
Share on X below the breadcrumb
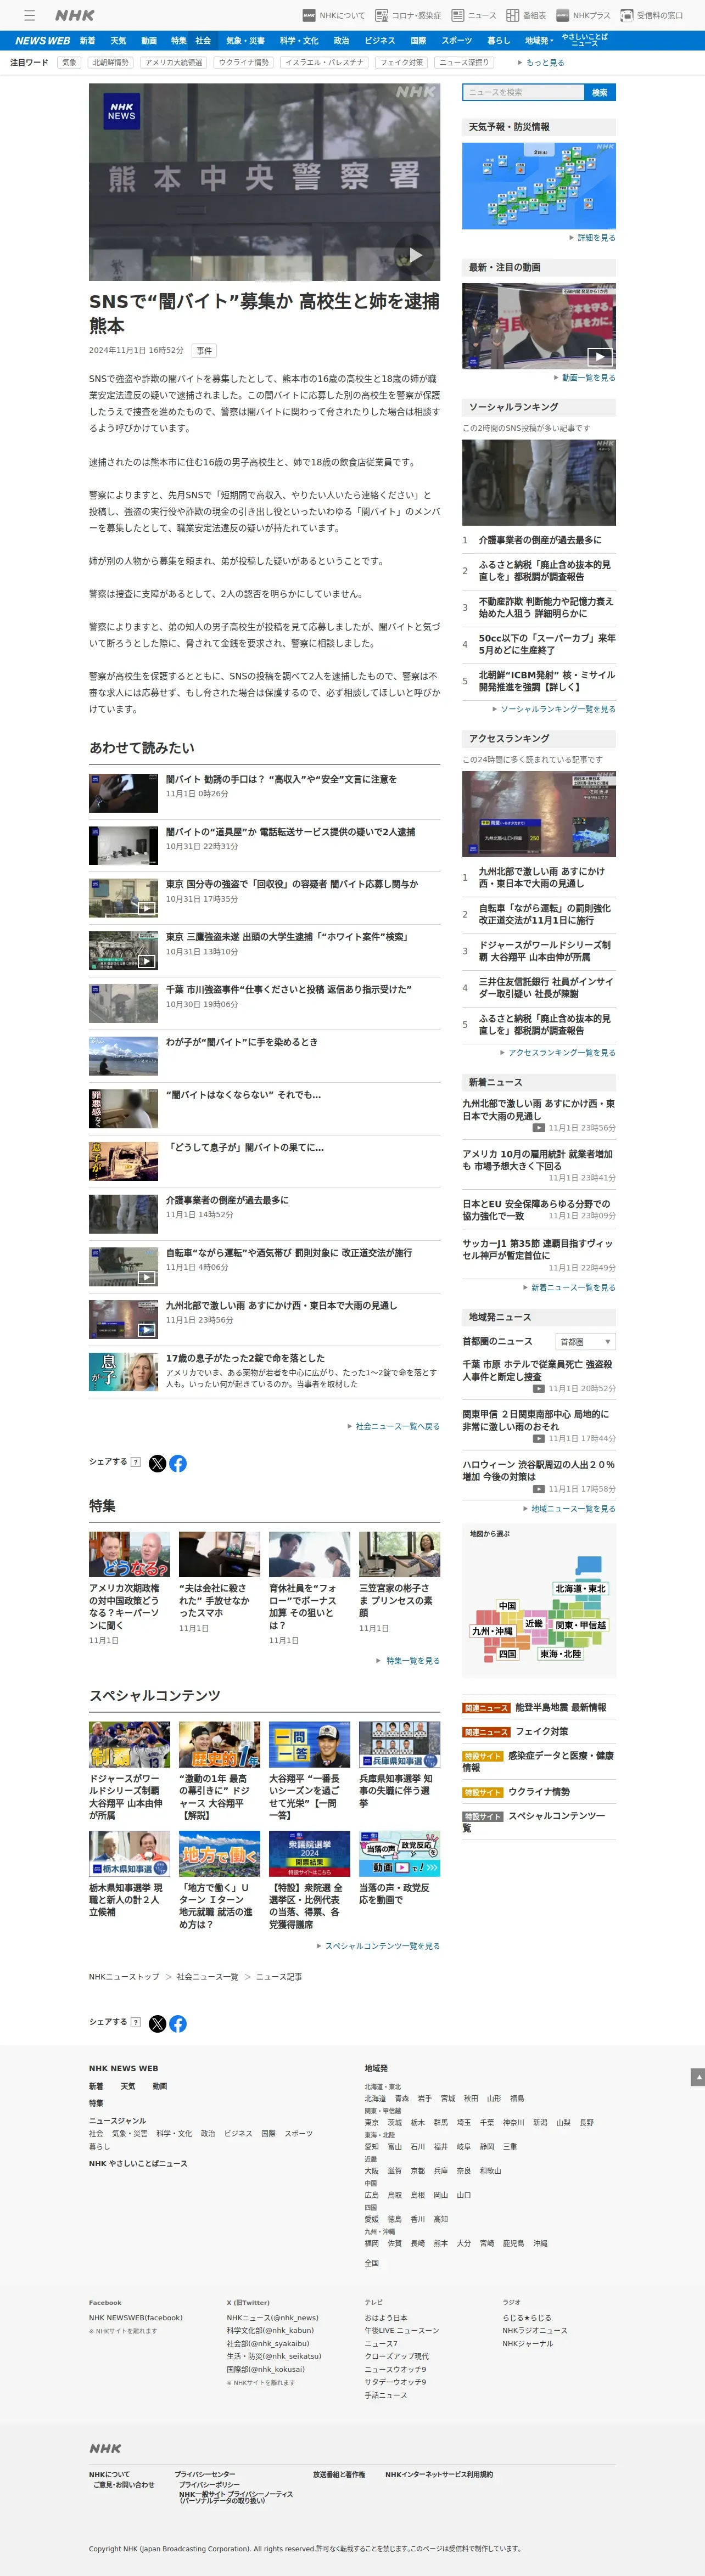click(157, 2023)
